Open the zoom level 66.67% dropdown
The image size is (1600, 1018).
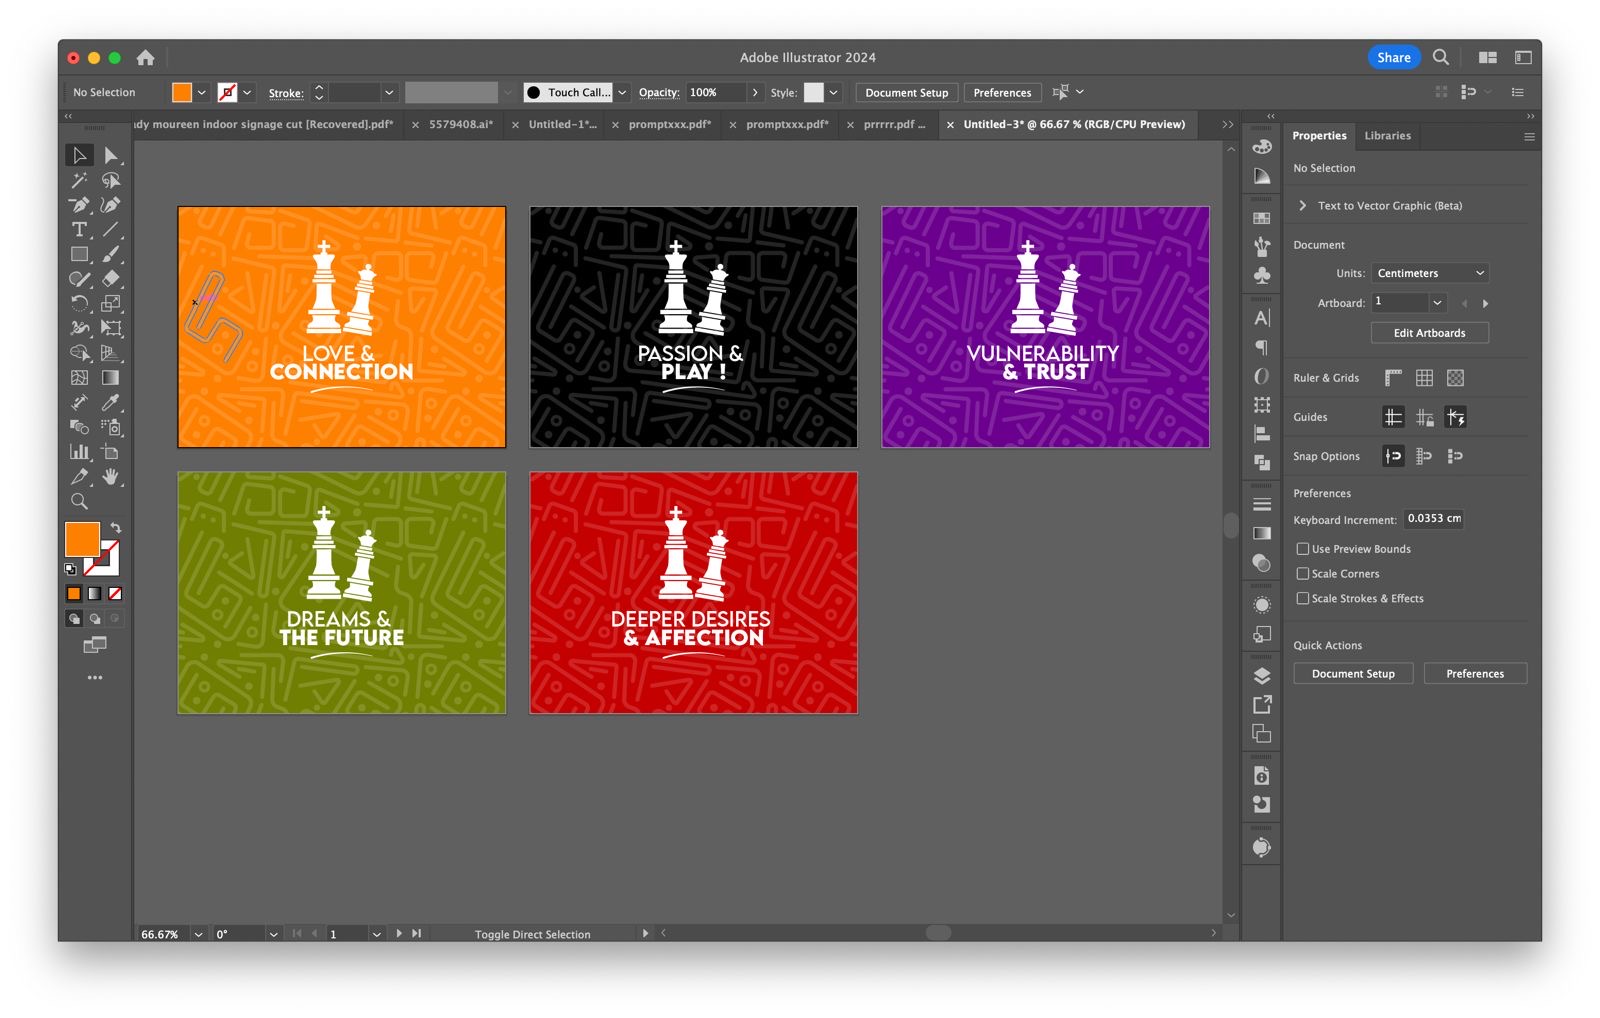(198, 934)
